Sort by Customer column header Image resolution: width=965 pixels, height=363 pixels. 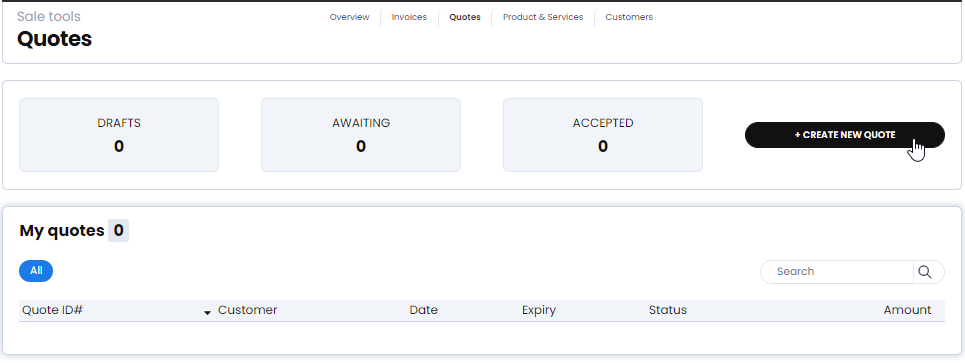click(247, 310)
